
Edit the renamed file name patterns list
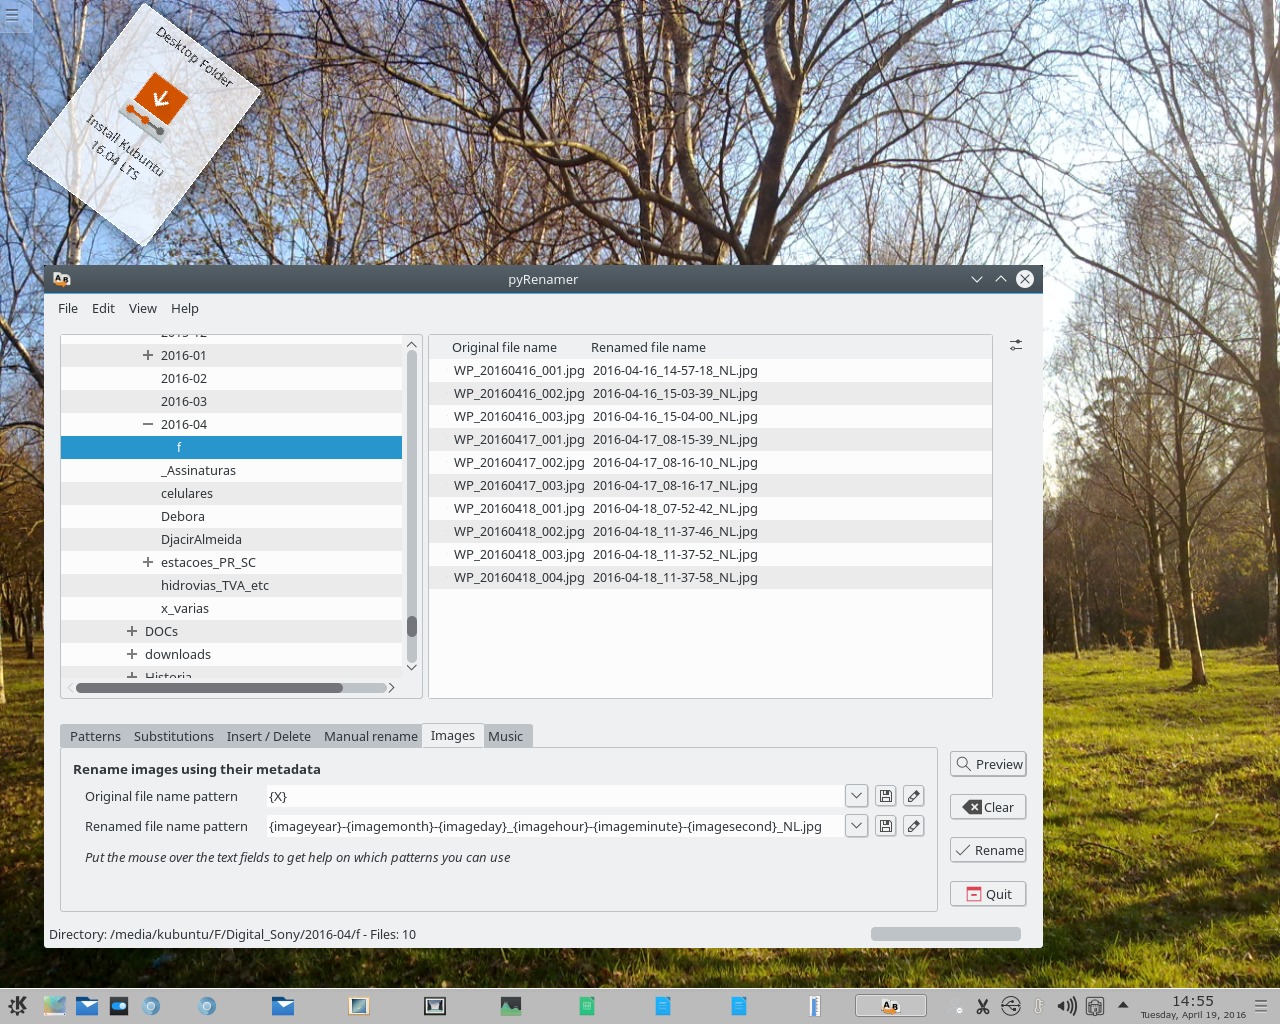[x=913, y=826]
